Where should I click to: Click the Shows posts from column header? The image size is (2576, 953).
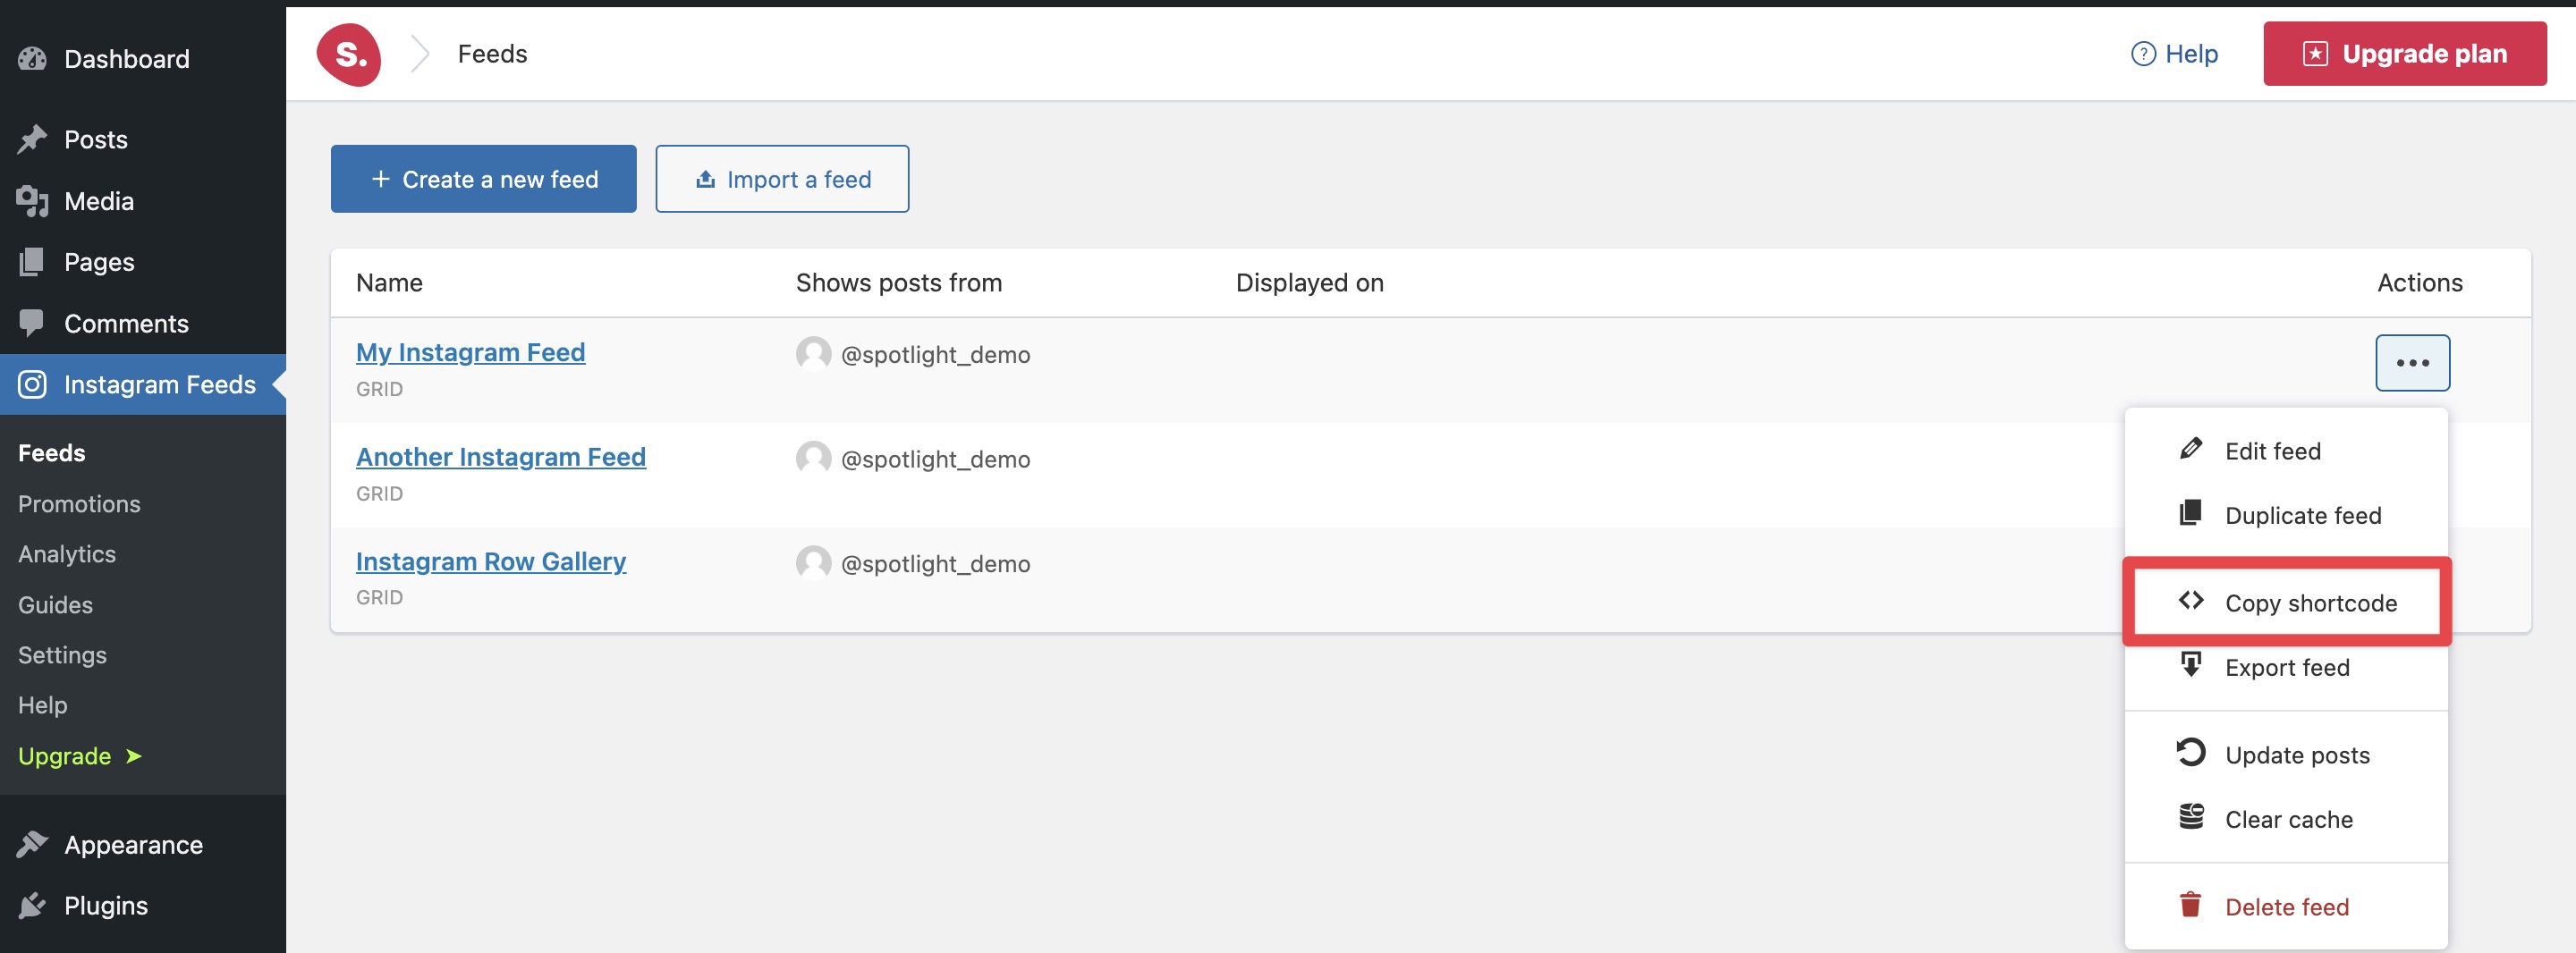tap(898, 283)
